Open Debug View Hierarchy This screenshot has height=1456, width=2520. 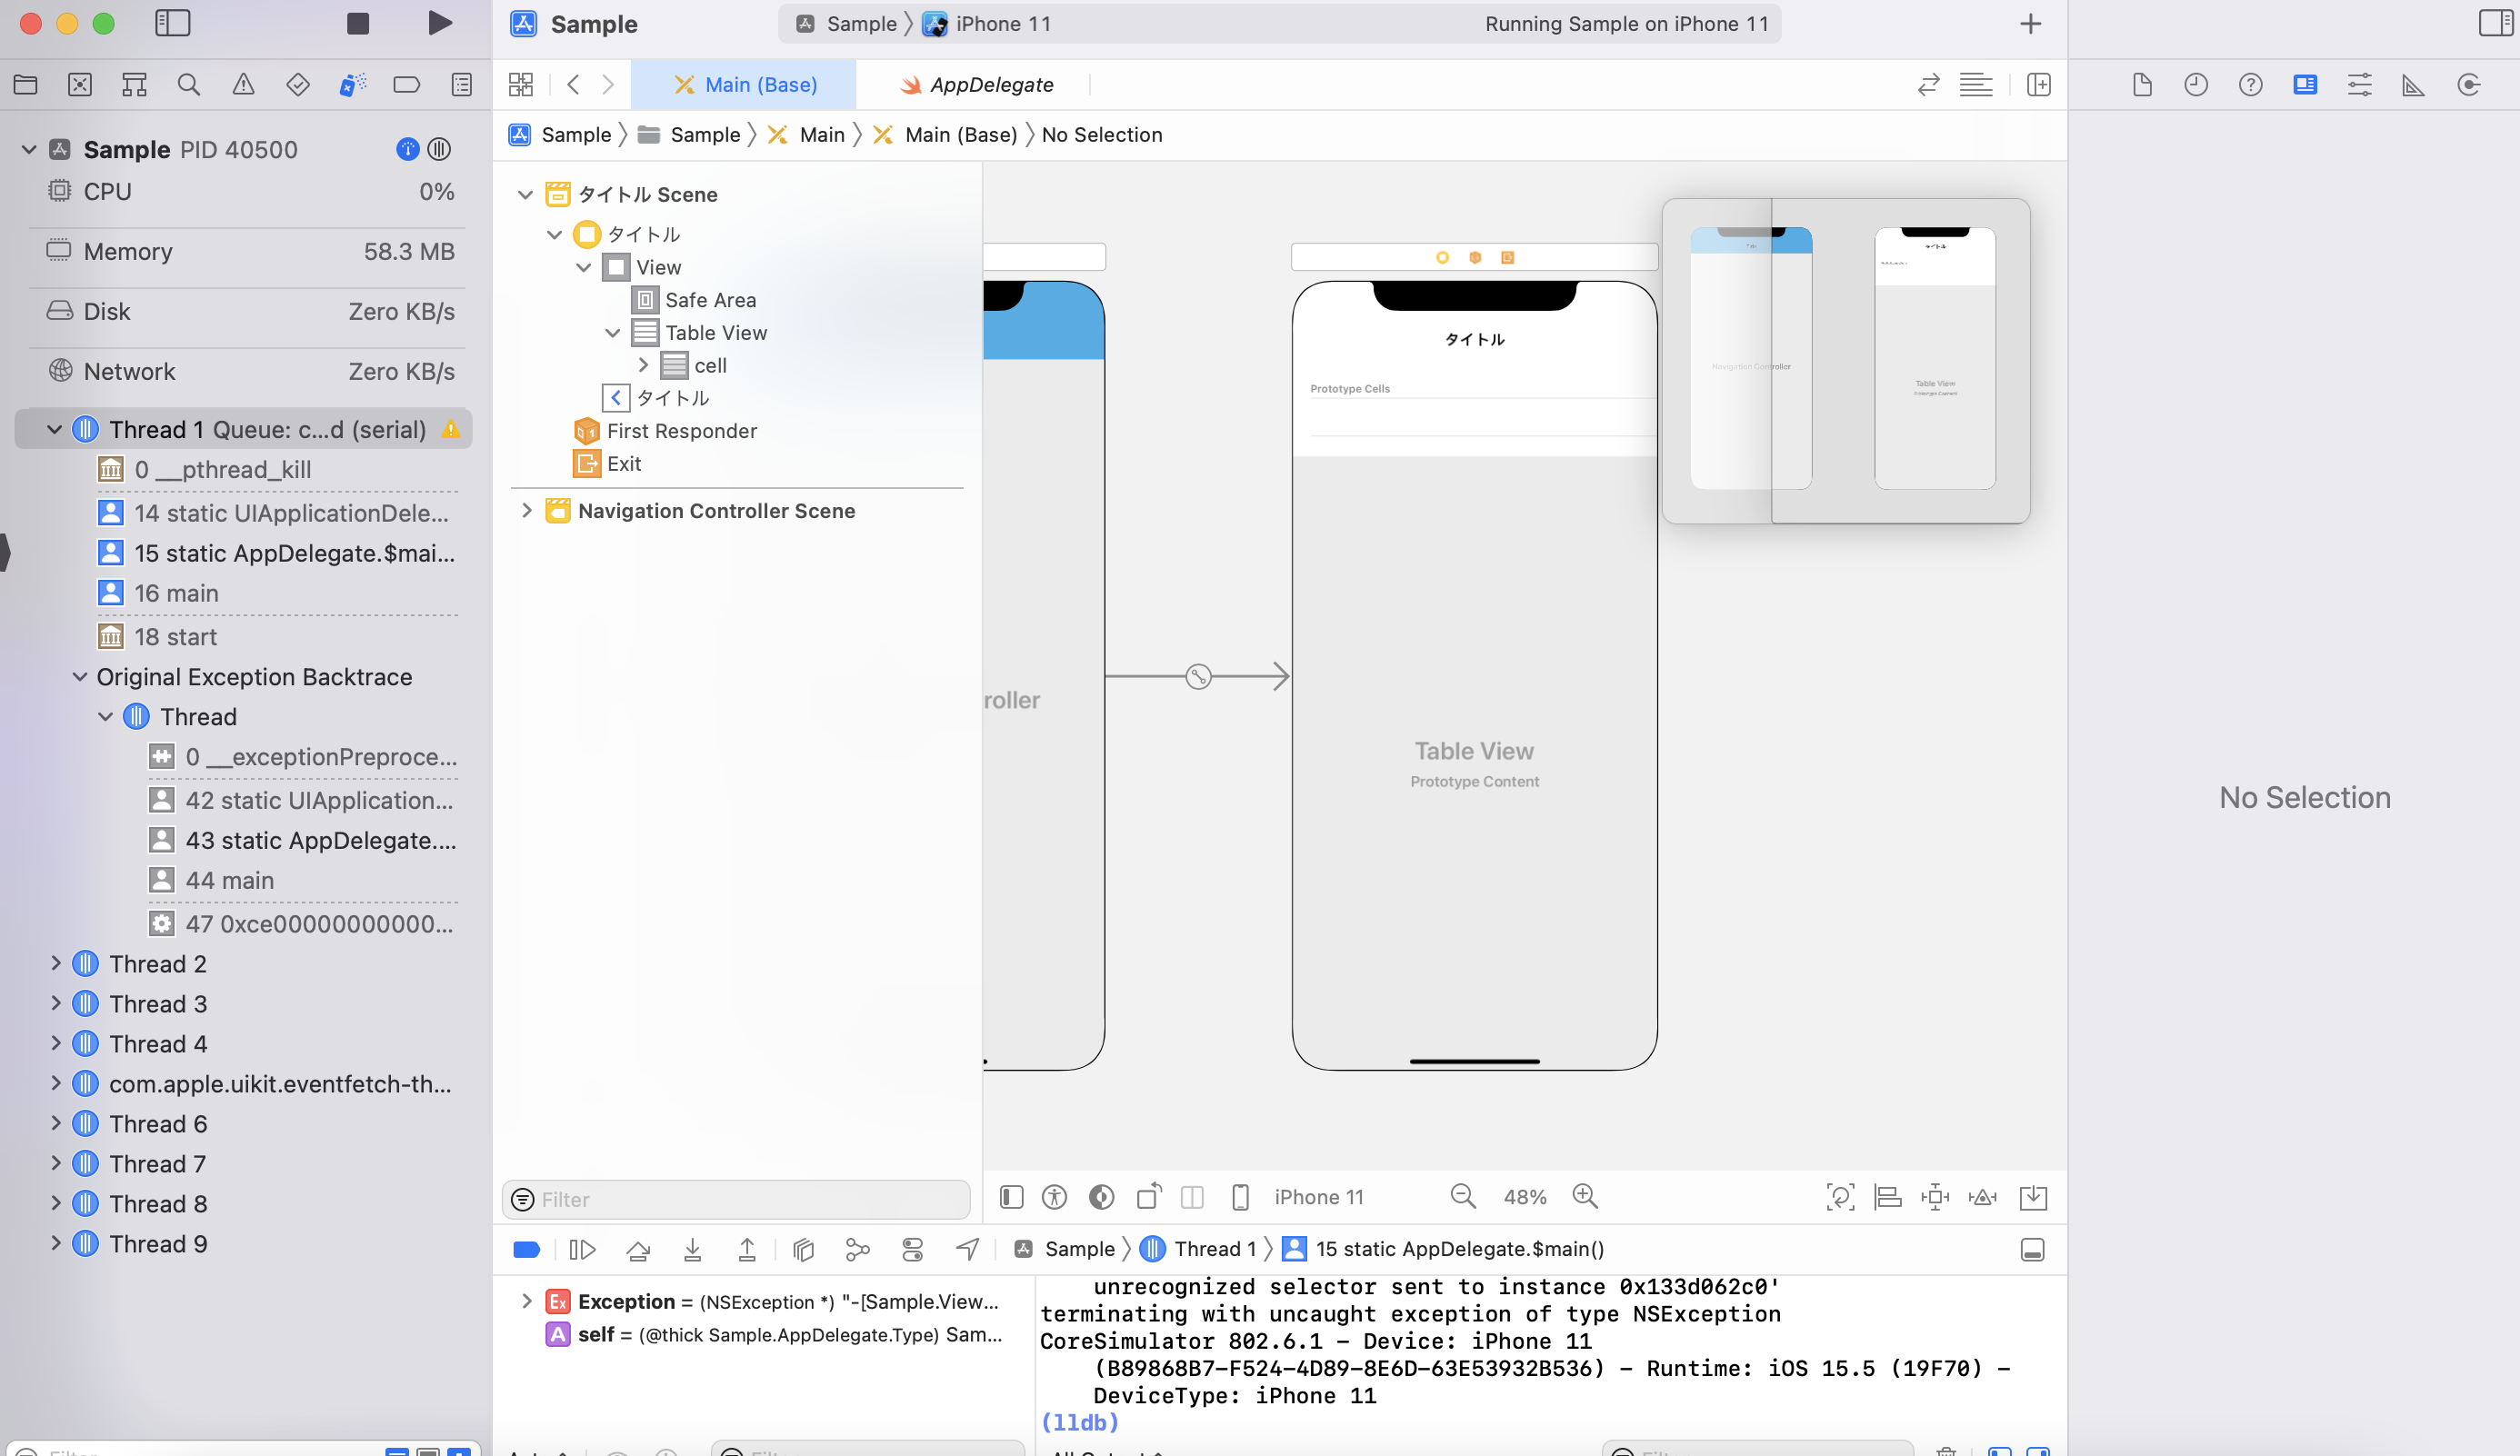[x=803, y=1249]
